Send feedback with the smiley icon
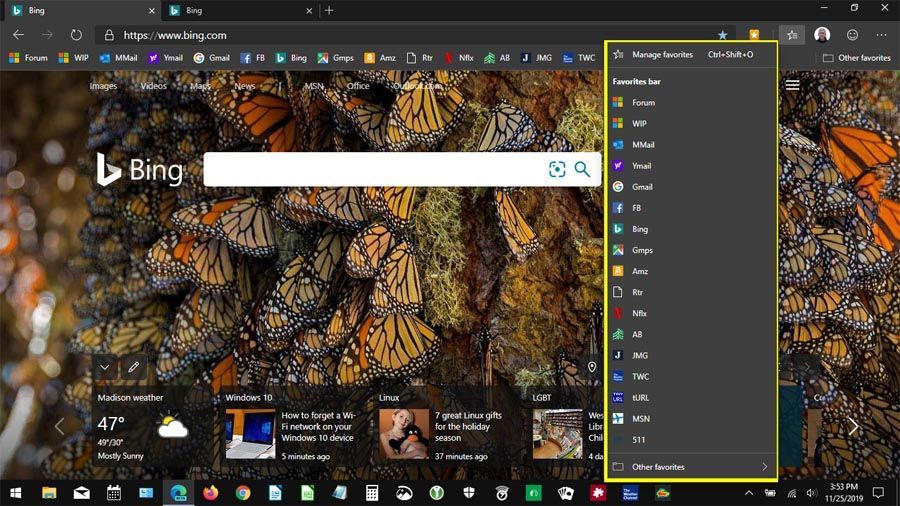Viewport: 900px width, 506px height. [852, 35]
